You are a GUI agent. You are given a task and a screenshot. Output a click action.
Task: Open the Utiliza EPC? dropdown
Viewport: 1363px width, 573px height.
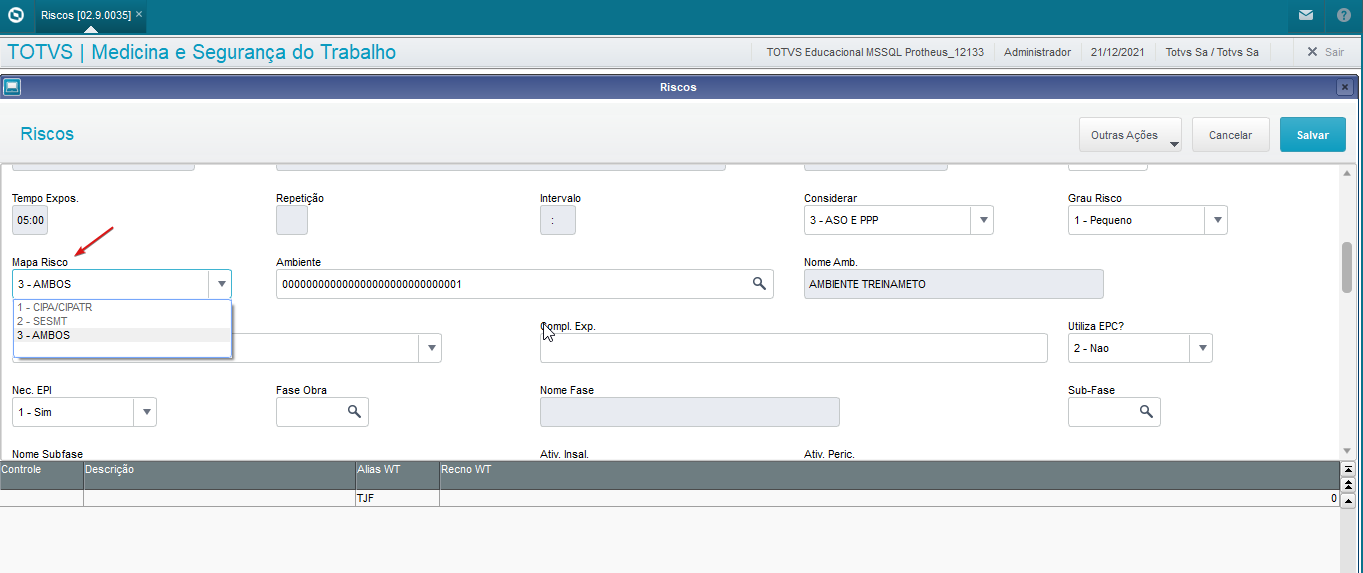click(1200, 348)
